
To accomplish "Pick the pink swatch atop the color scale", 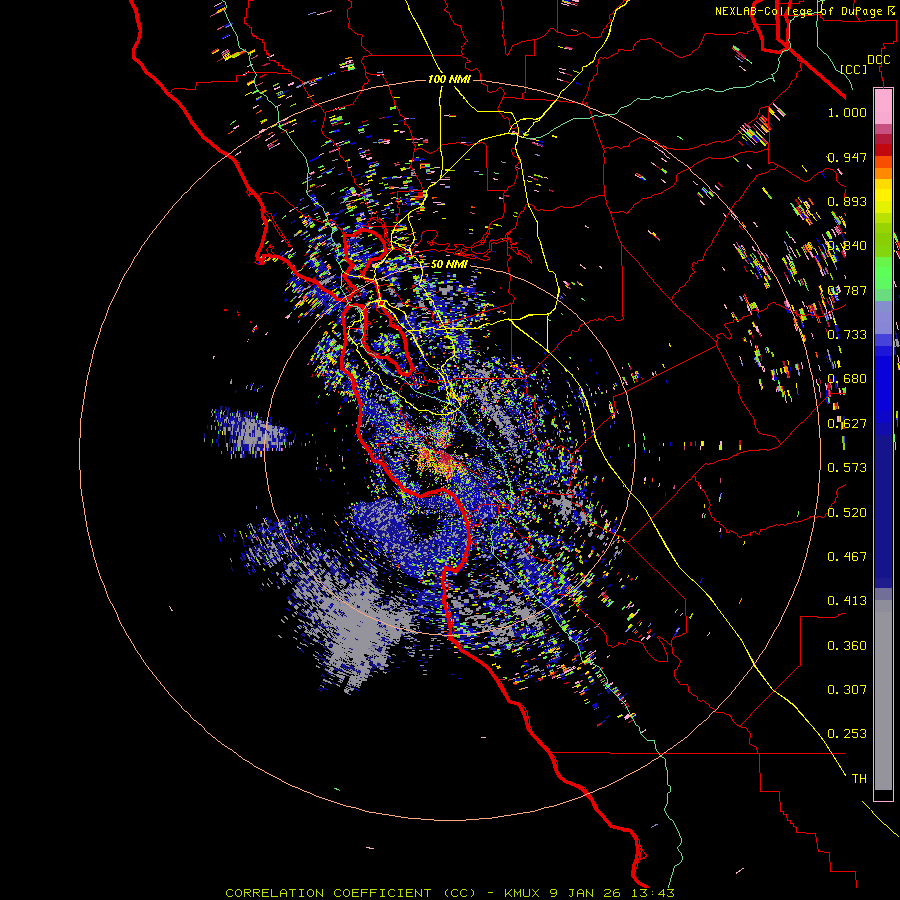I will (x=883, y=106).
